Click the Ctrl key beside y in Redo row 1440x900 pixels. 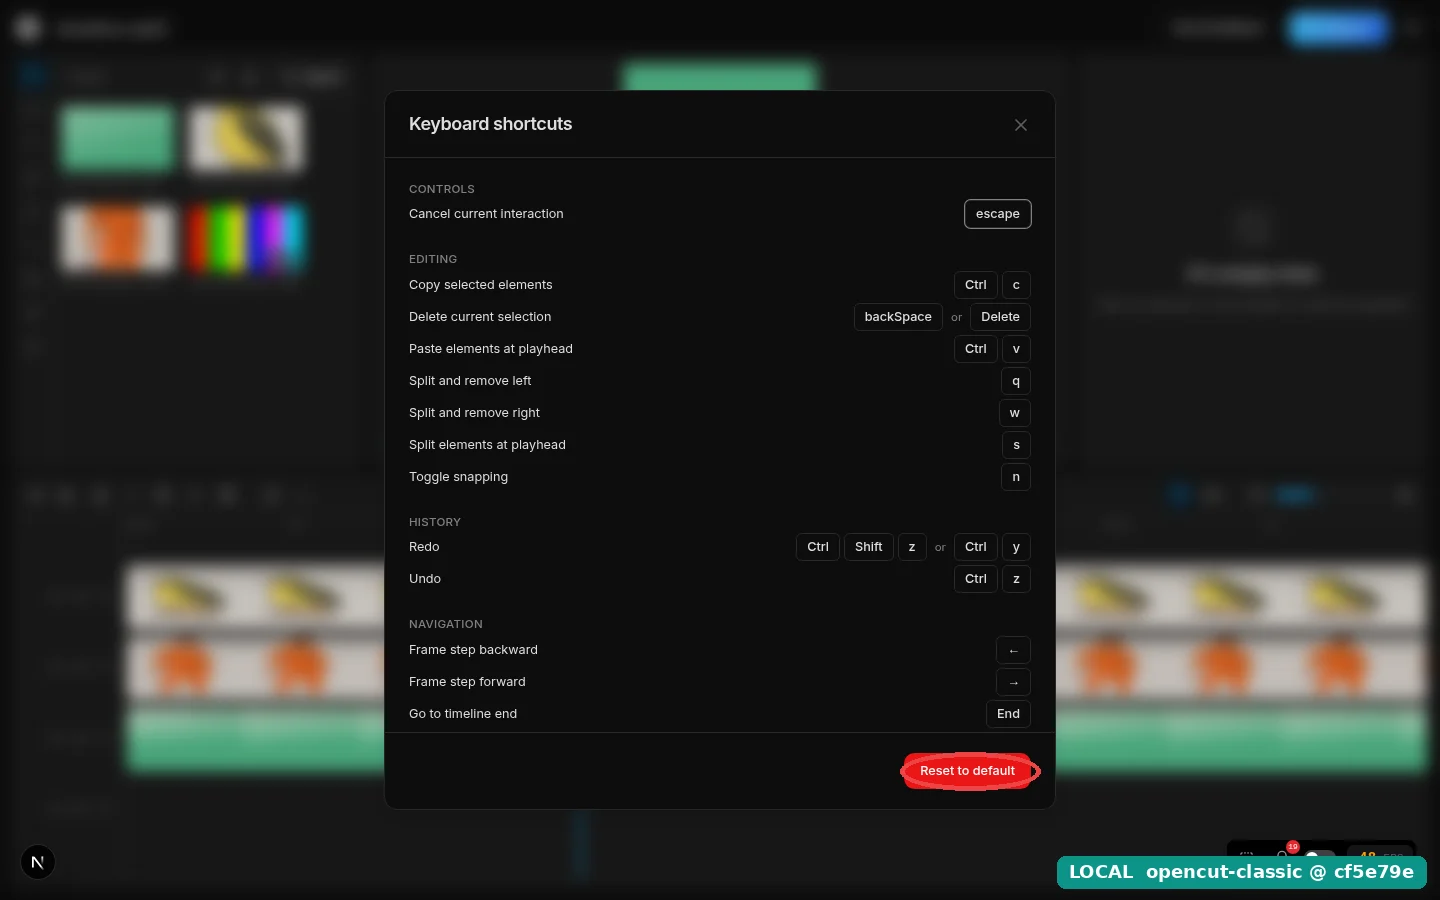(976, 547)
